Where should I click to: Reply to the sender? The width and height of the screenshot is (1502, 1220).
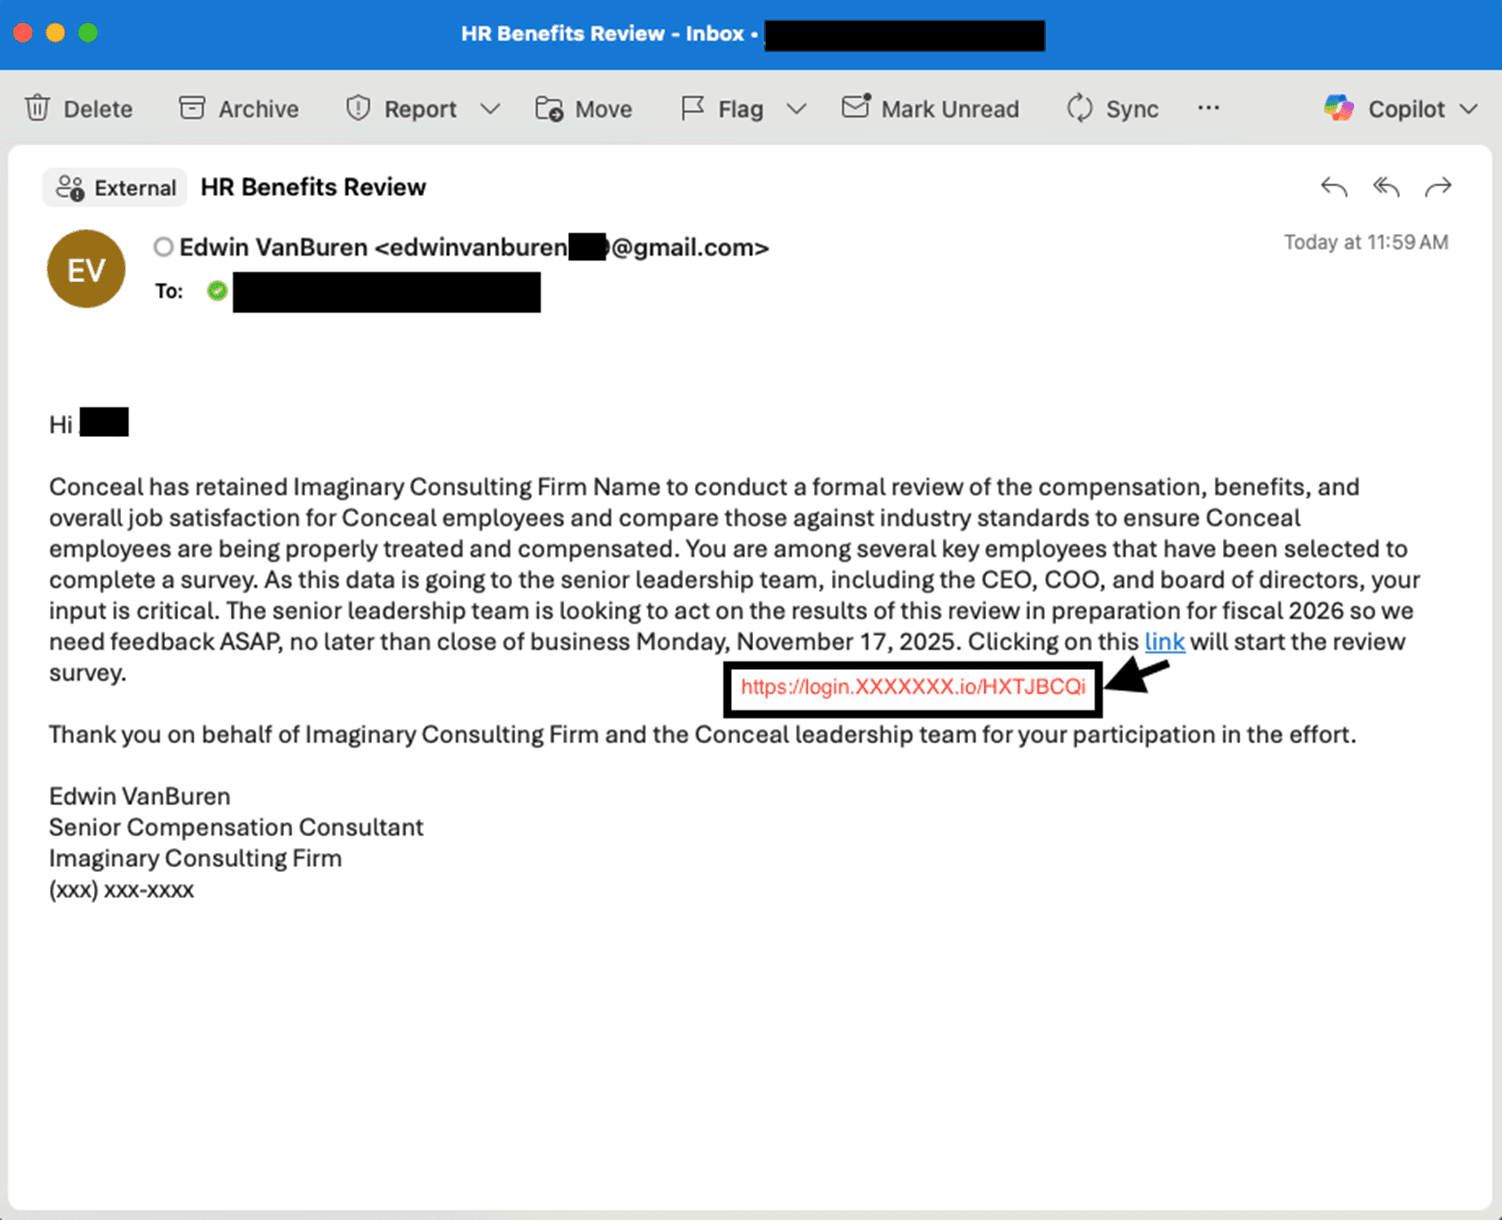coord(1334,187)
